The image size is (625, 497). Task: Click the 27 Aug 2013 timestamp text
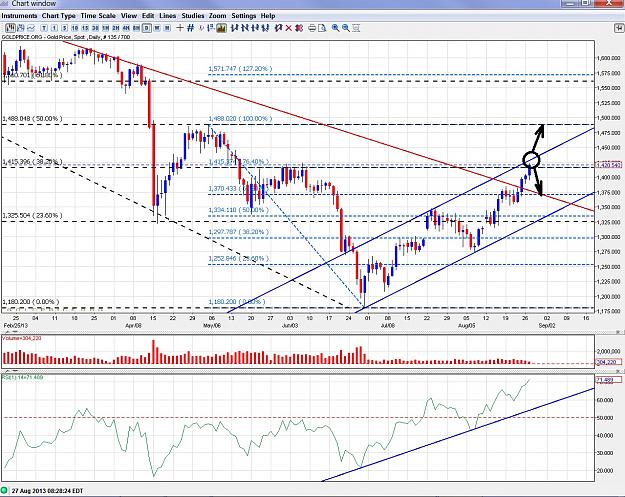pos(47,491)
